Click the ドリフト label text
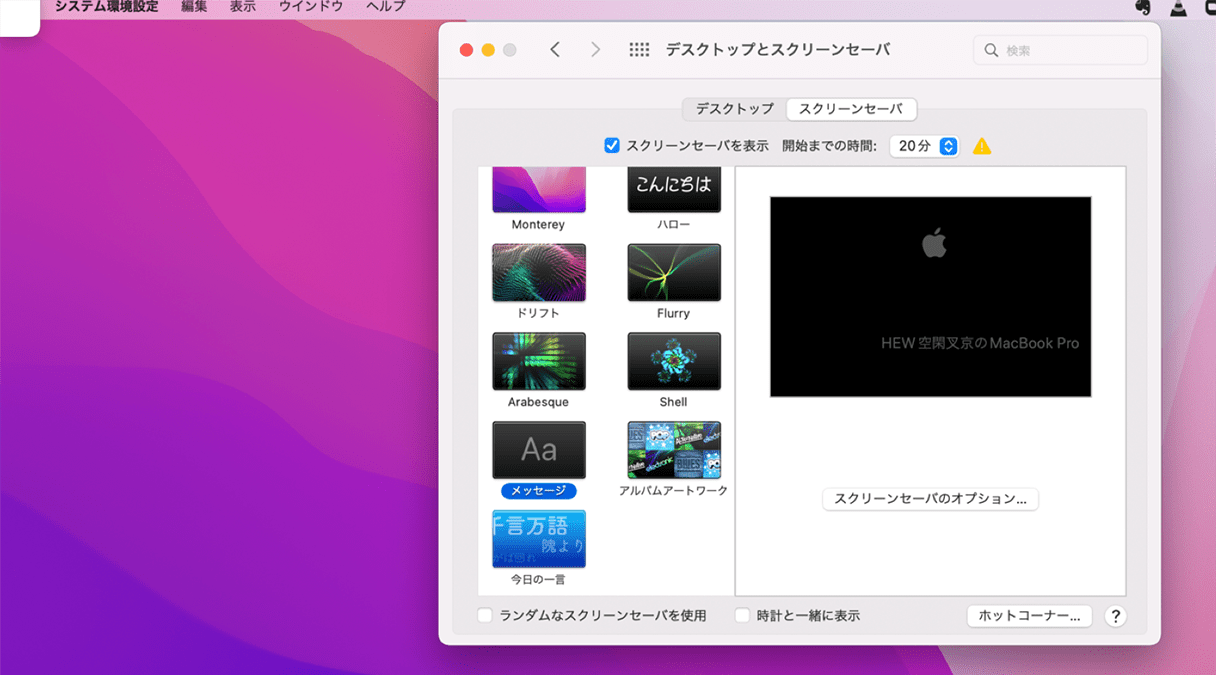The height and width of the screenshot is (675, 1216). [539, 314]
